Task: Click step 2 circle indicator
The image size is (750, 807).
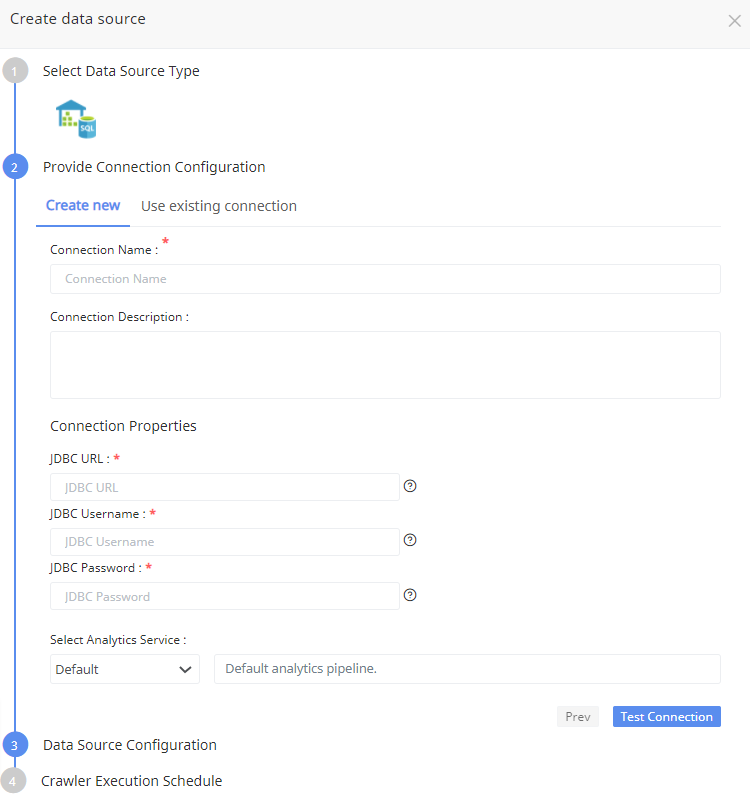Action: [15, 167]
